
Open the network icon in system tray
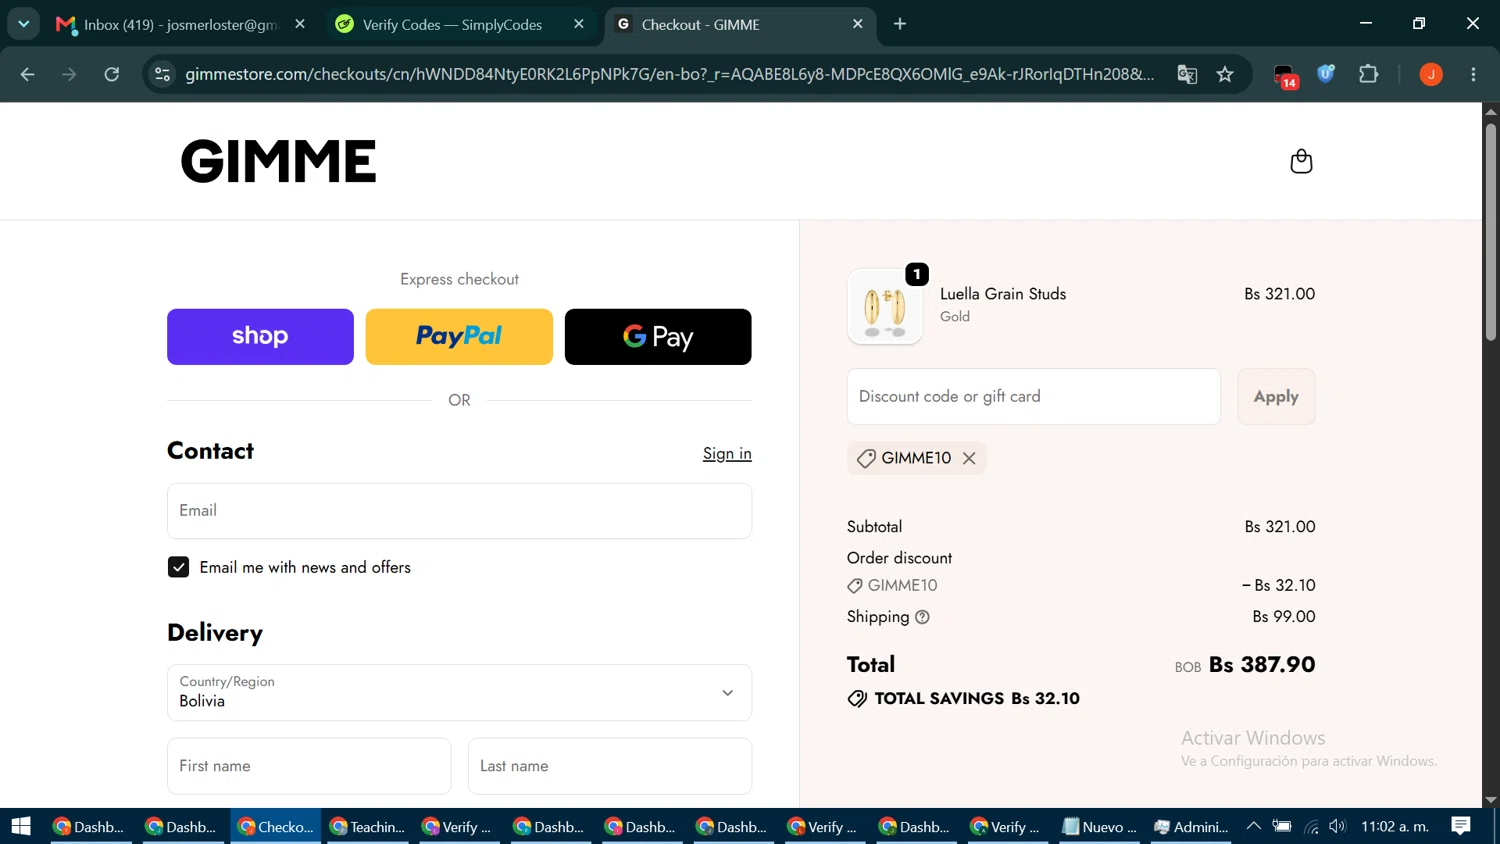tap(1311, 826)
